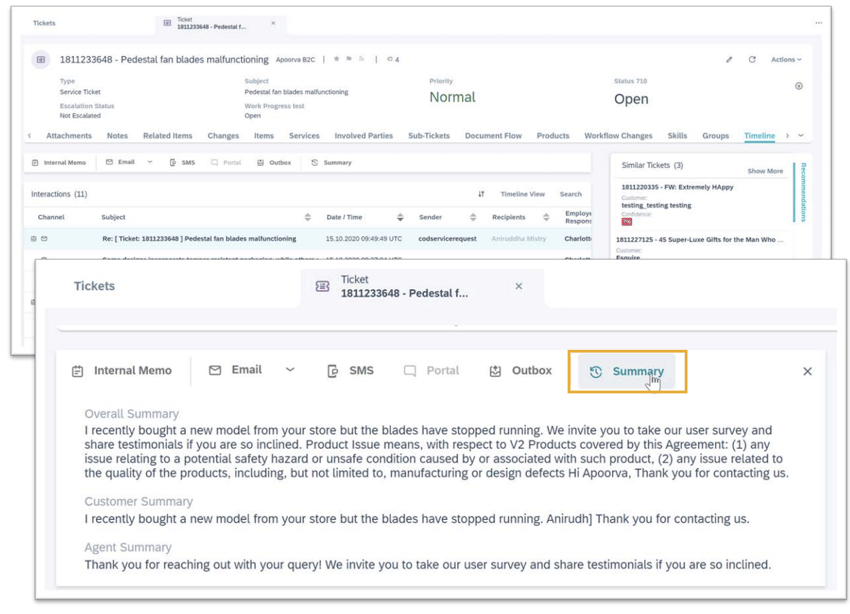Open the Actions dropdown menu
The height and width of the screenshot is (614, 850).
coord(786,60)
